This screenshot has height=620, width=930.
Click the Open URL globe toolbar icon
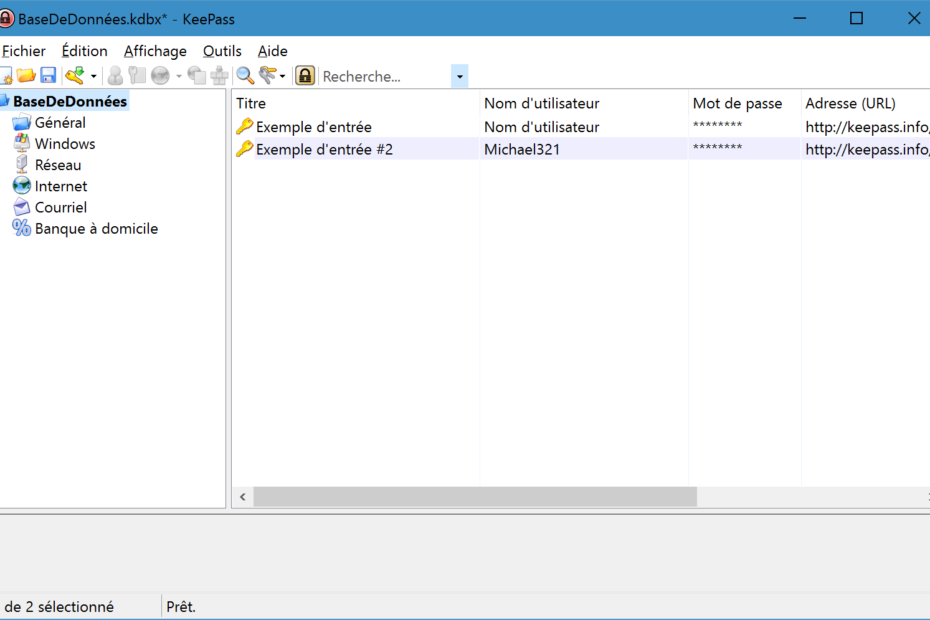160,76
